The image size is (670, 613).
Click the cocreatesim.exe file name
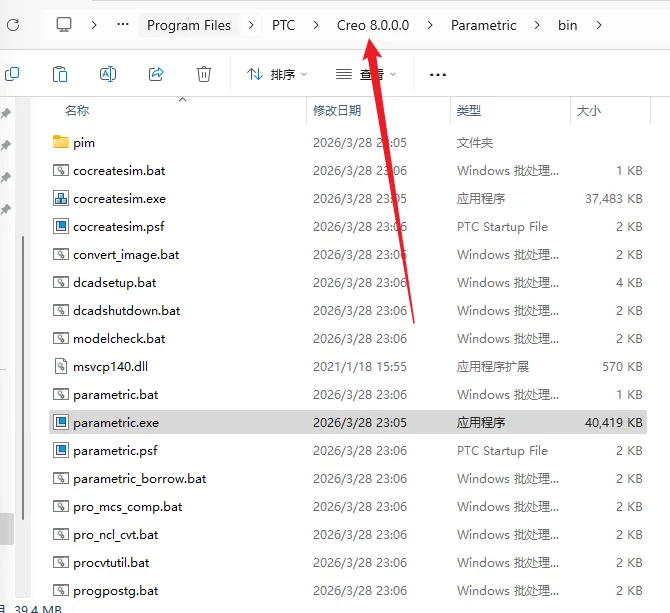(x=119, y=199)
